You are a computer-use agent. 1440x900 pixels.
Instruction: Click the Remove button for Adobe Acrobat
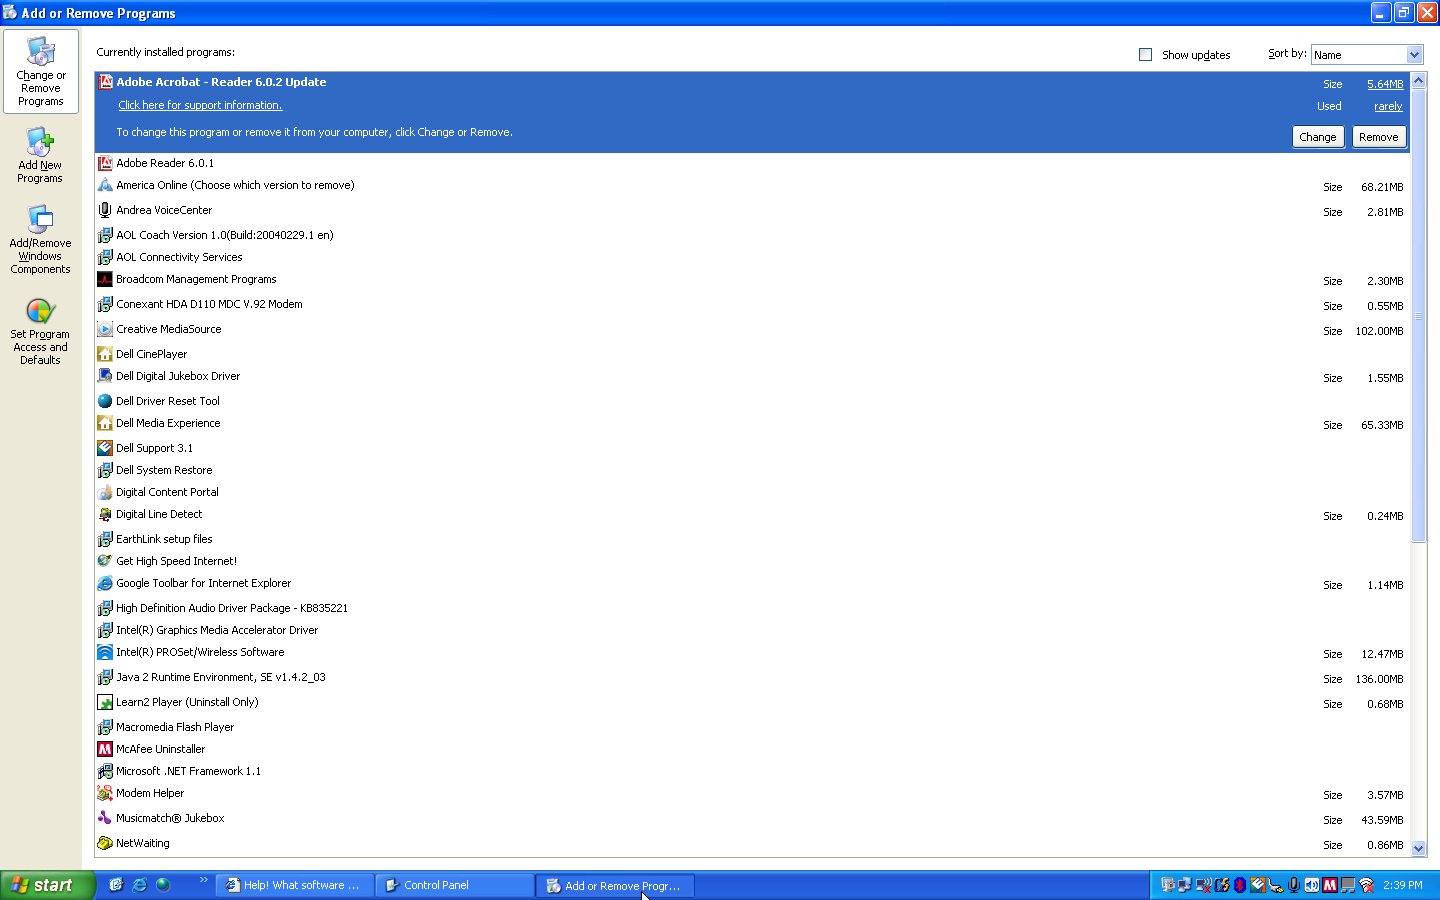(1378, 137)
